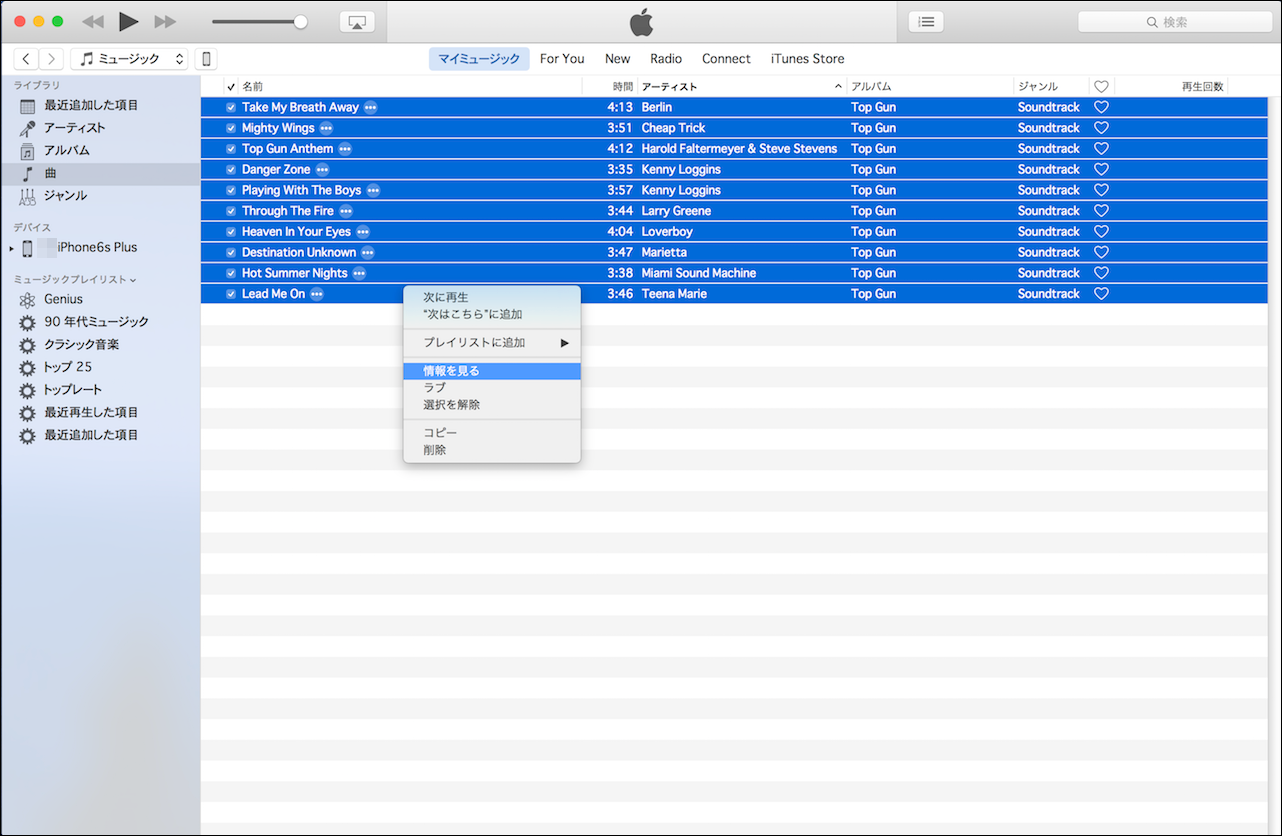Click the Play button in the toolbar
Image resolution: width=1282 pixels, height=836 pixels.
128,21
